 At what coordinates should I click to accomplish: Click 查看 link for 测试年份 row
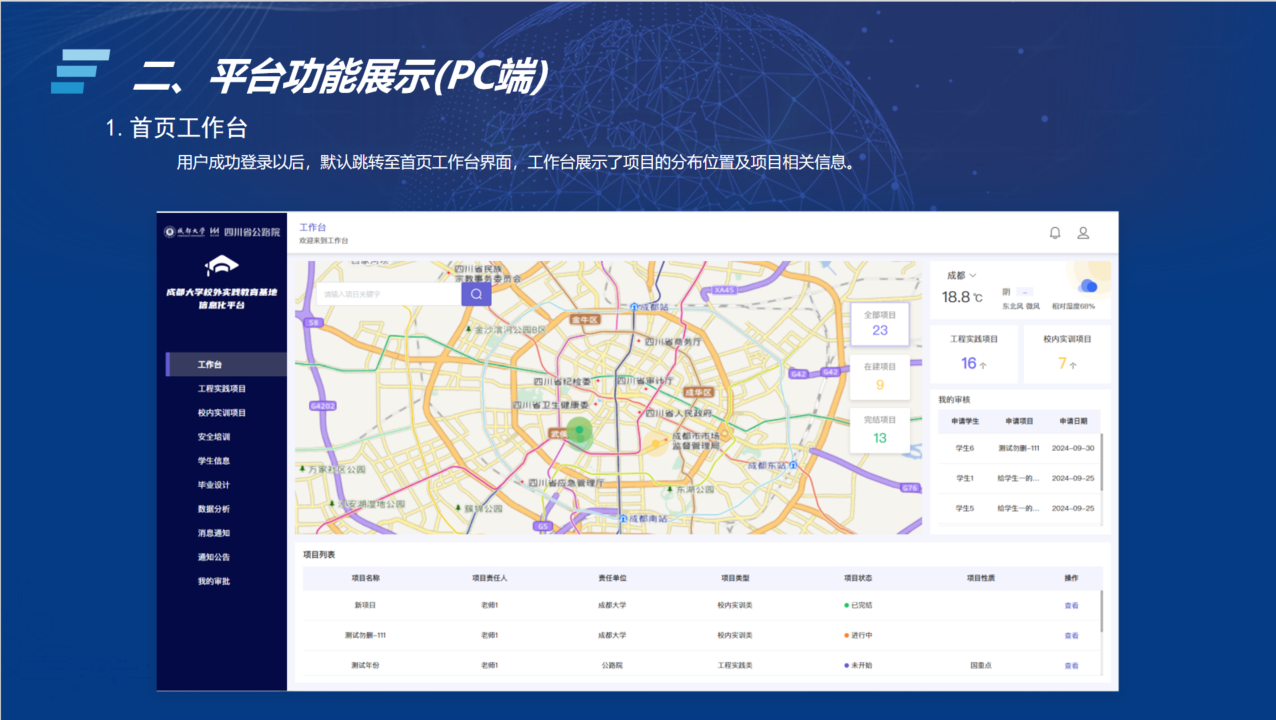1071,665
